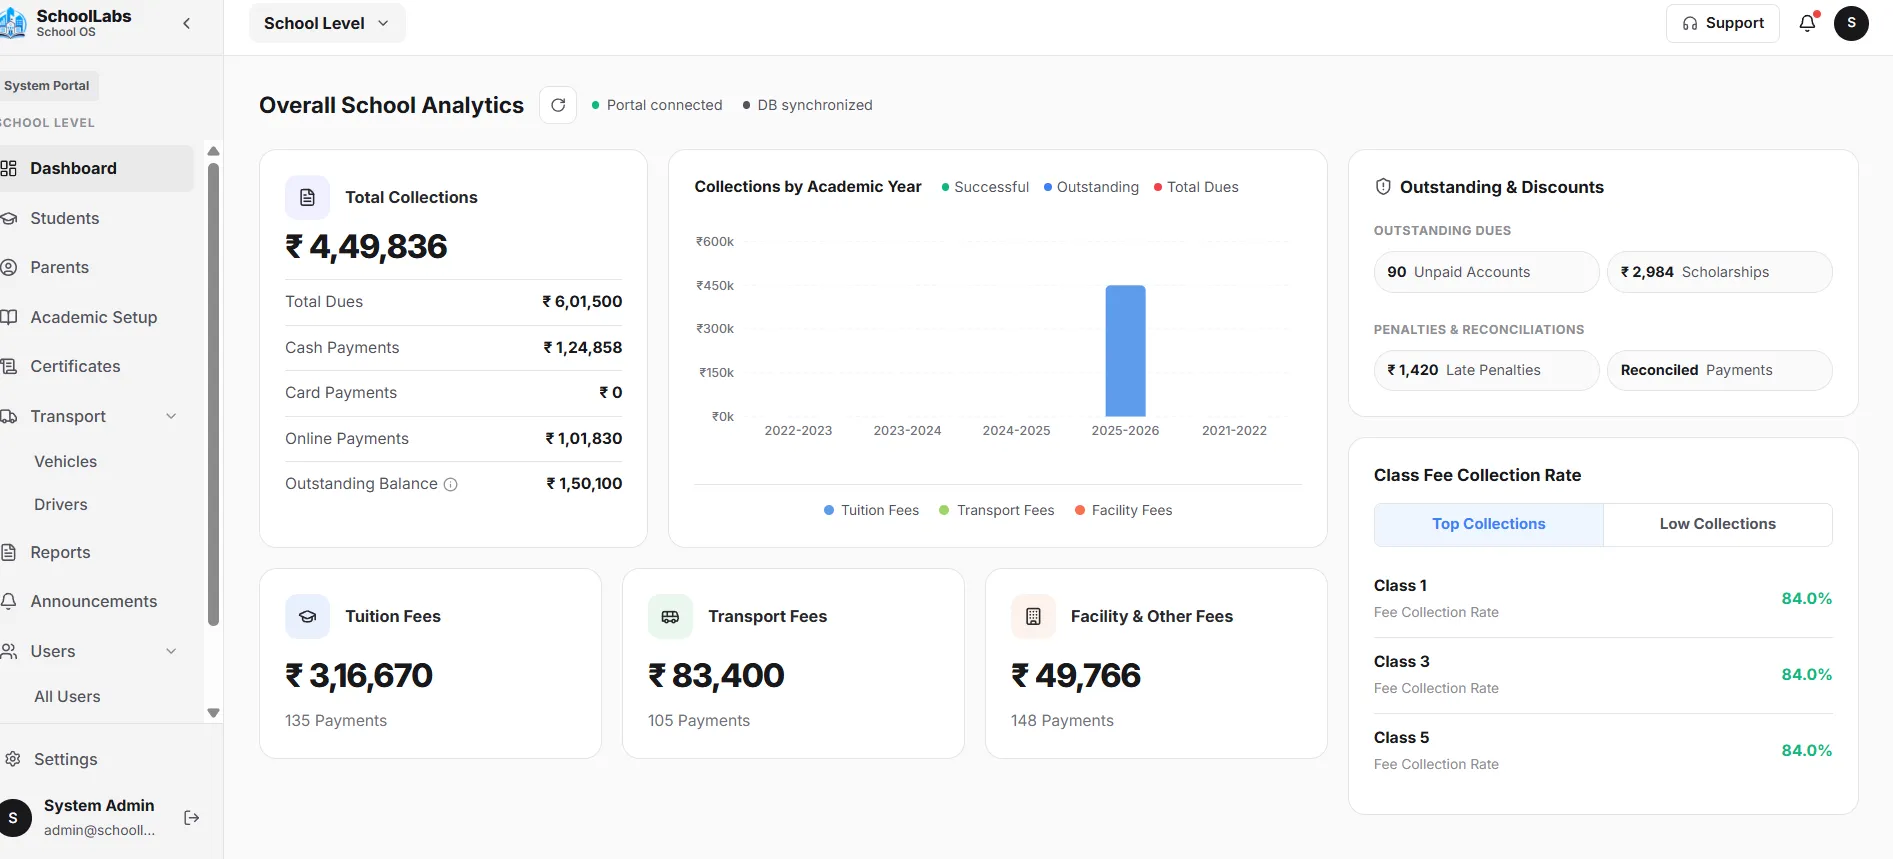
Task: Toggle the Total Dues legend item
Action: [x=1196, y=187]
